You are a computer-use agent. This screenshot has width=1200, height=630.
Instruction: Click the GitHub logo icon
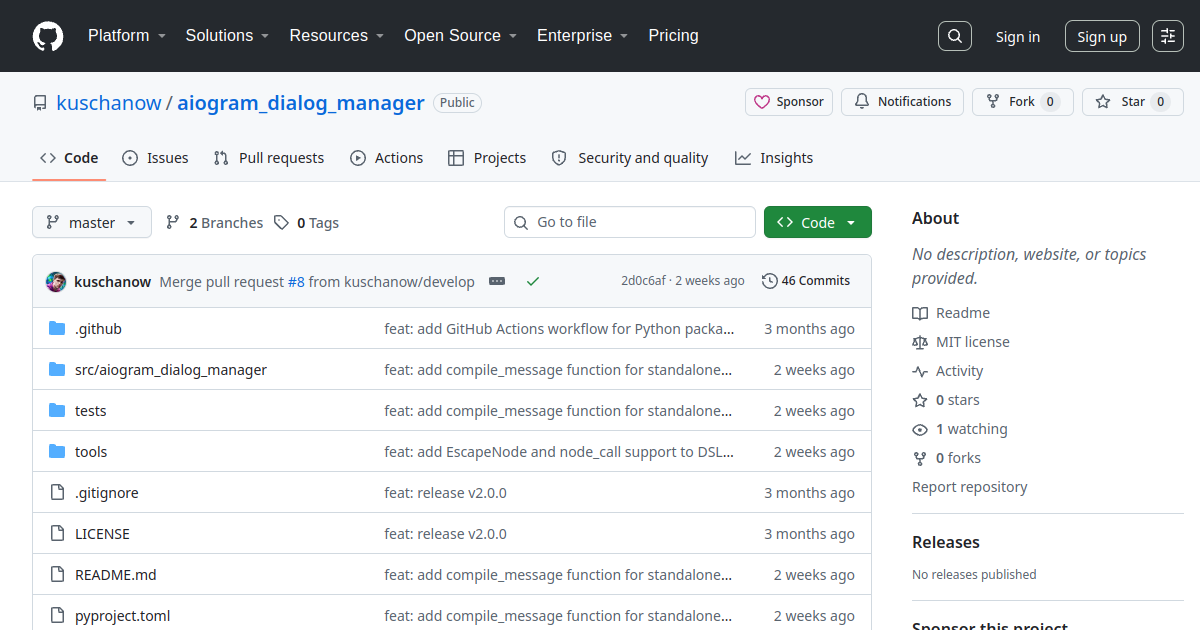click(x=48, y=36)
